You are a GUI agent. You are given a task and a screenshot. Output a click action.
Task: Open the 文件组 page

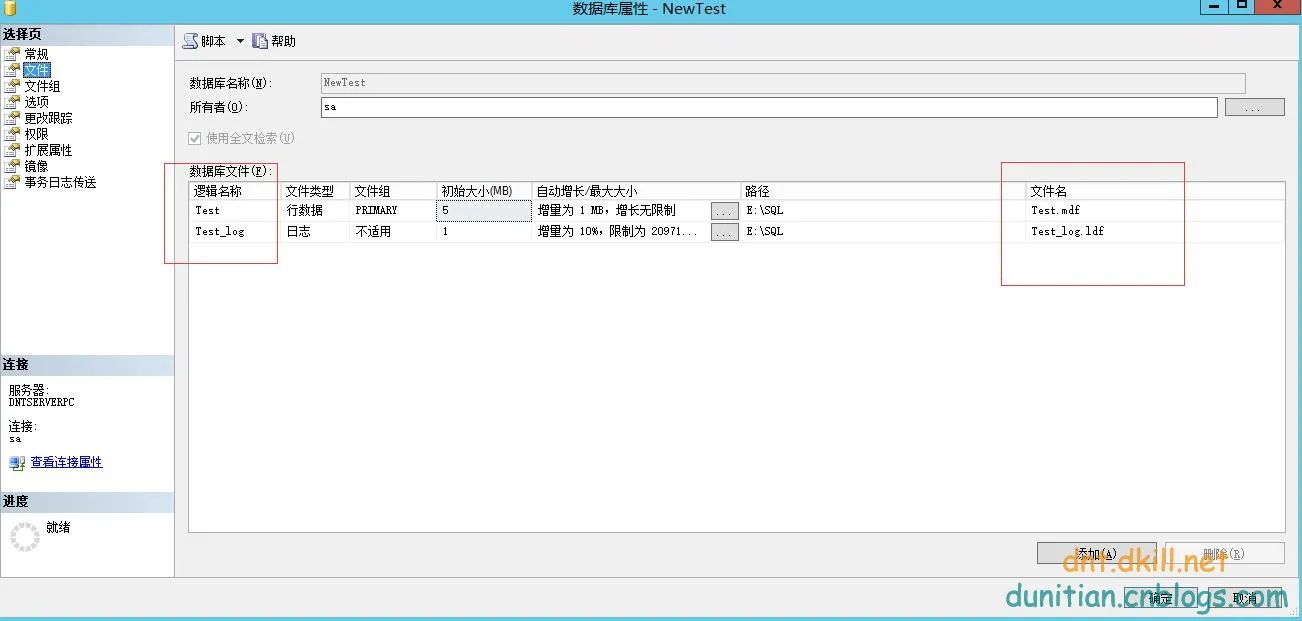pos(42,86)
